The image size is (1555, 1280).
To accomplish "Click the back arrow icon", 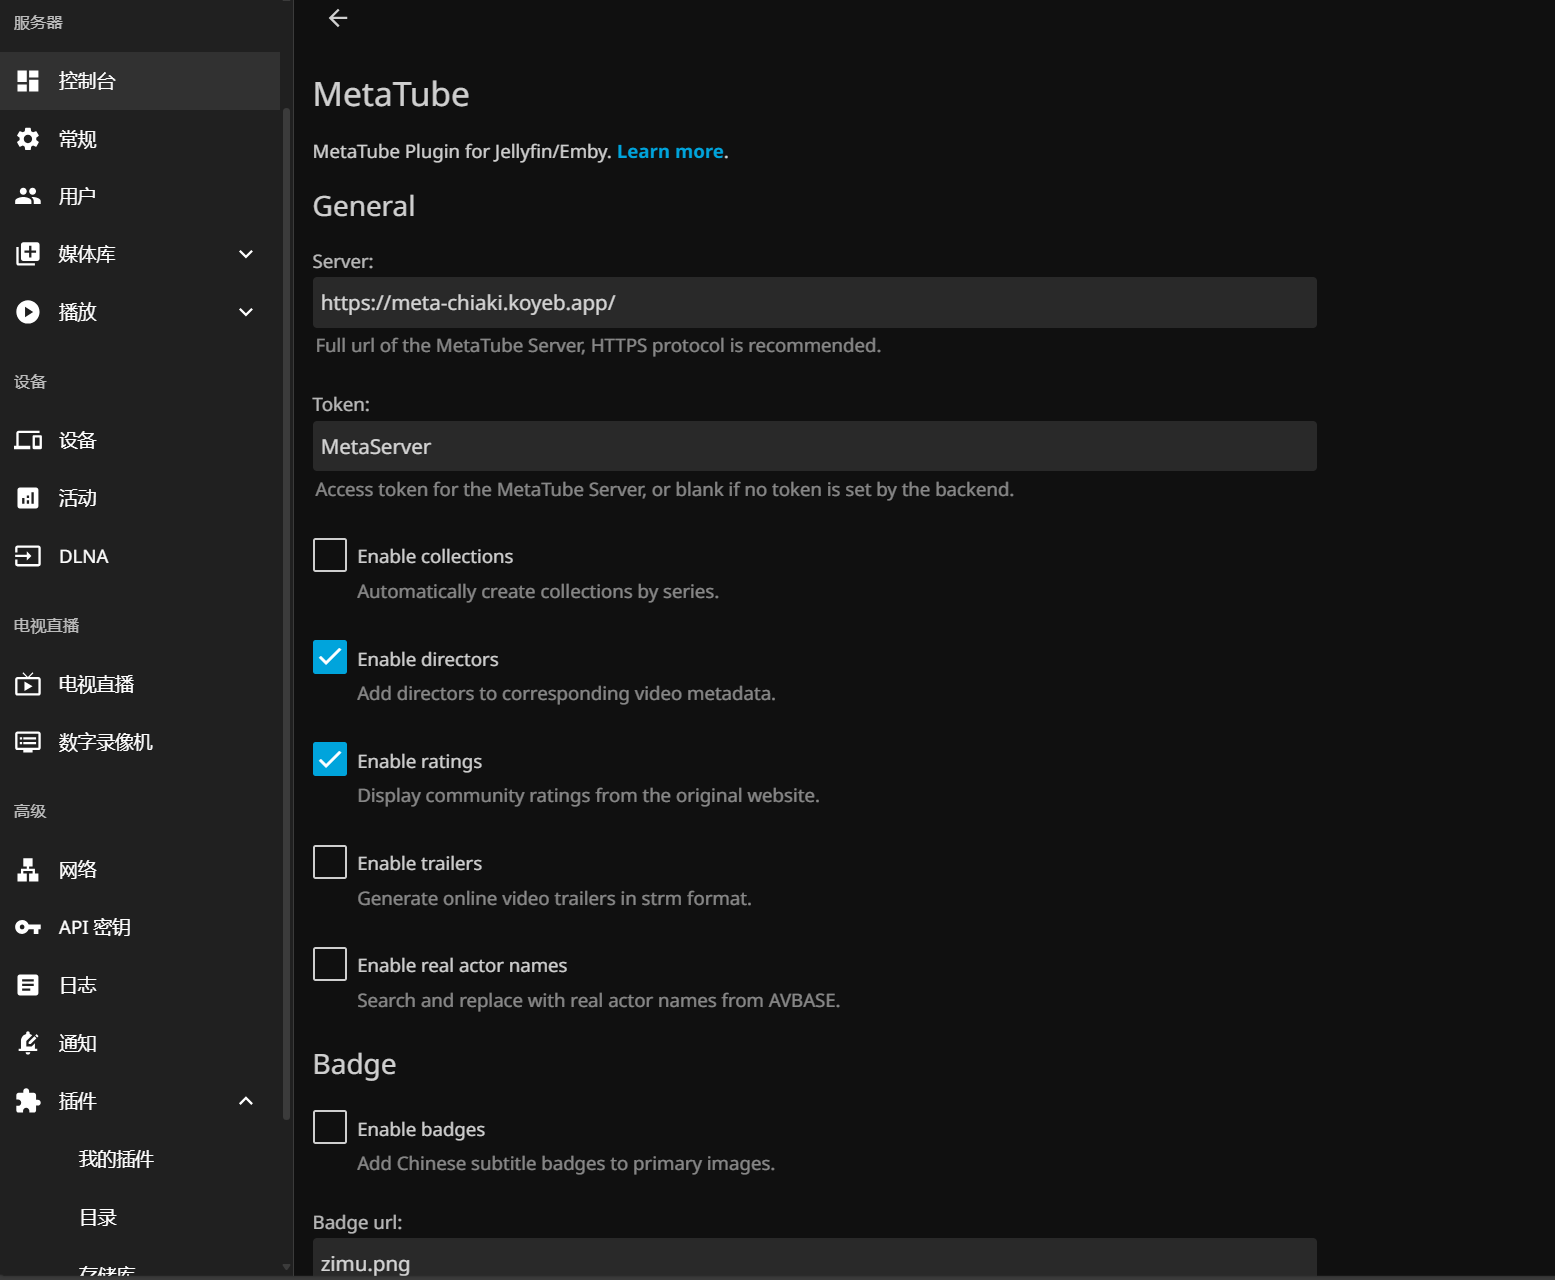I will [x=338, y=18].
